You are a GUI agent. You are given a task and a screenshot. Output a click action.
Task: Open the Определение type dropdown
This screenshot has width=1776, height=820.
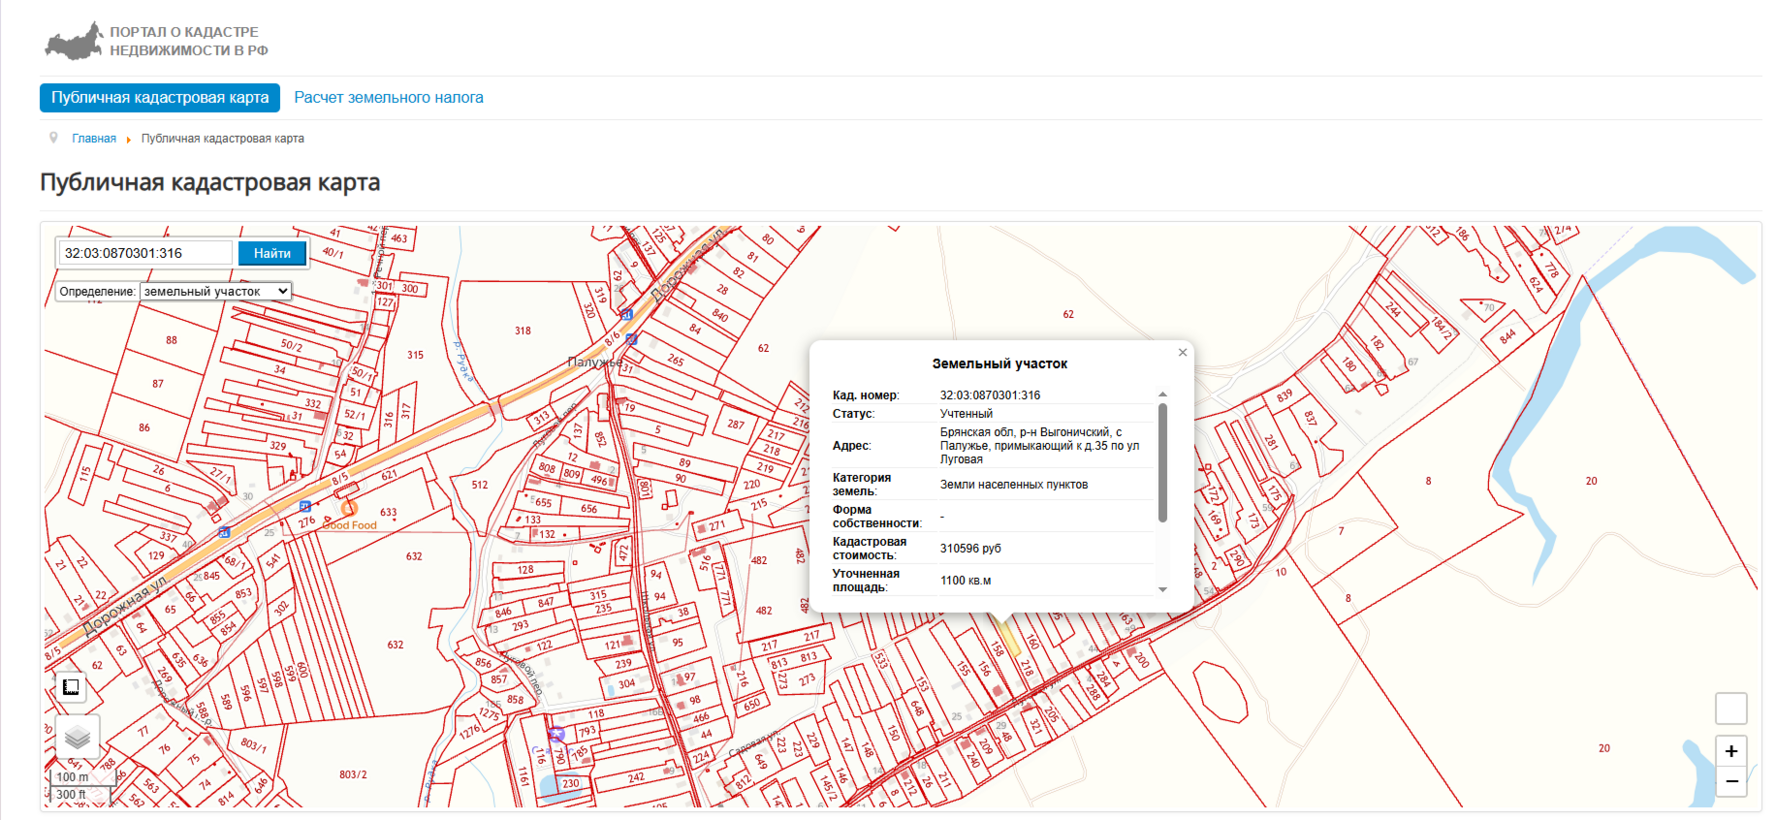pyautogui.click(x=215, y=291)
